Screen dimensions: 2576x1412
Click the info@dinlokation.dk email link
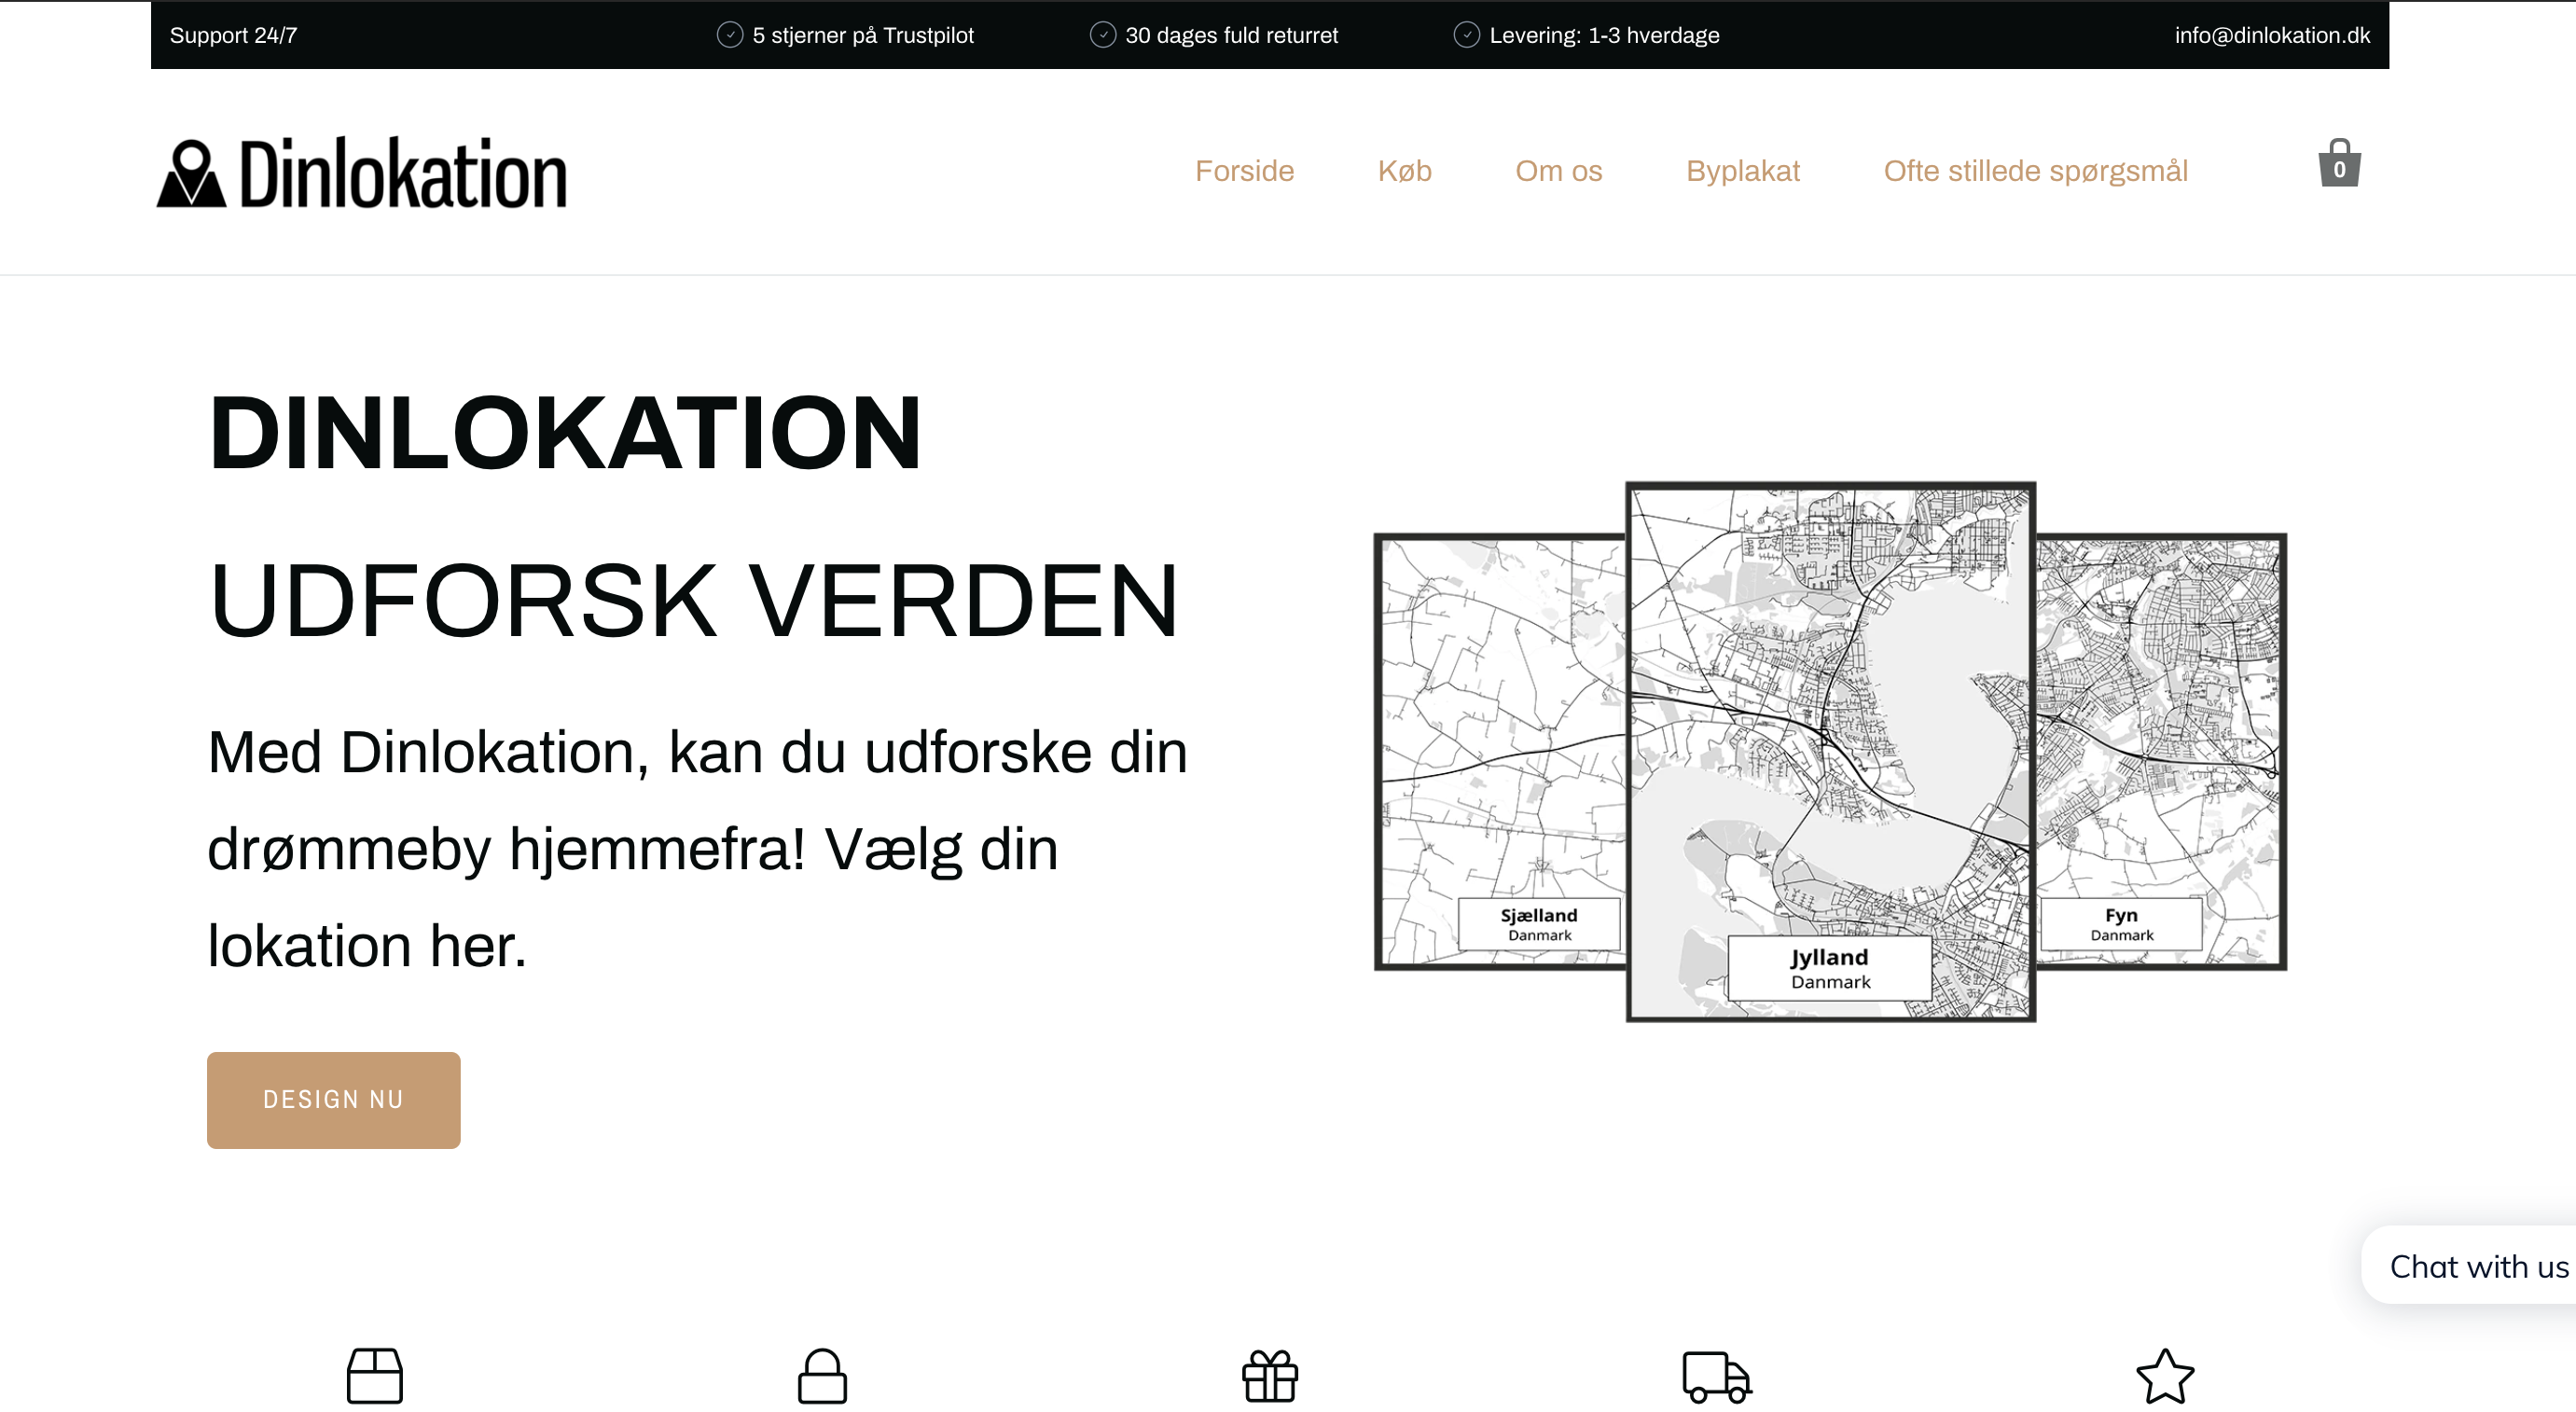(2271, 35)
